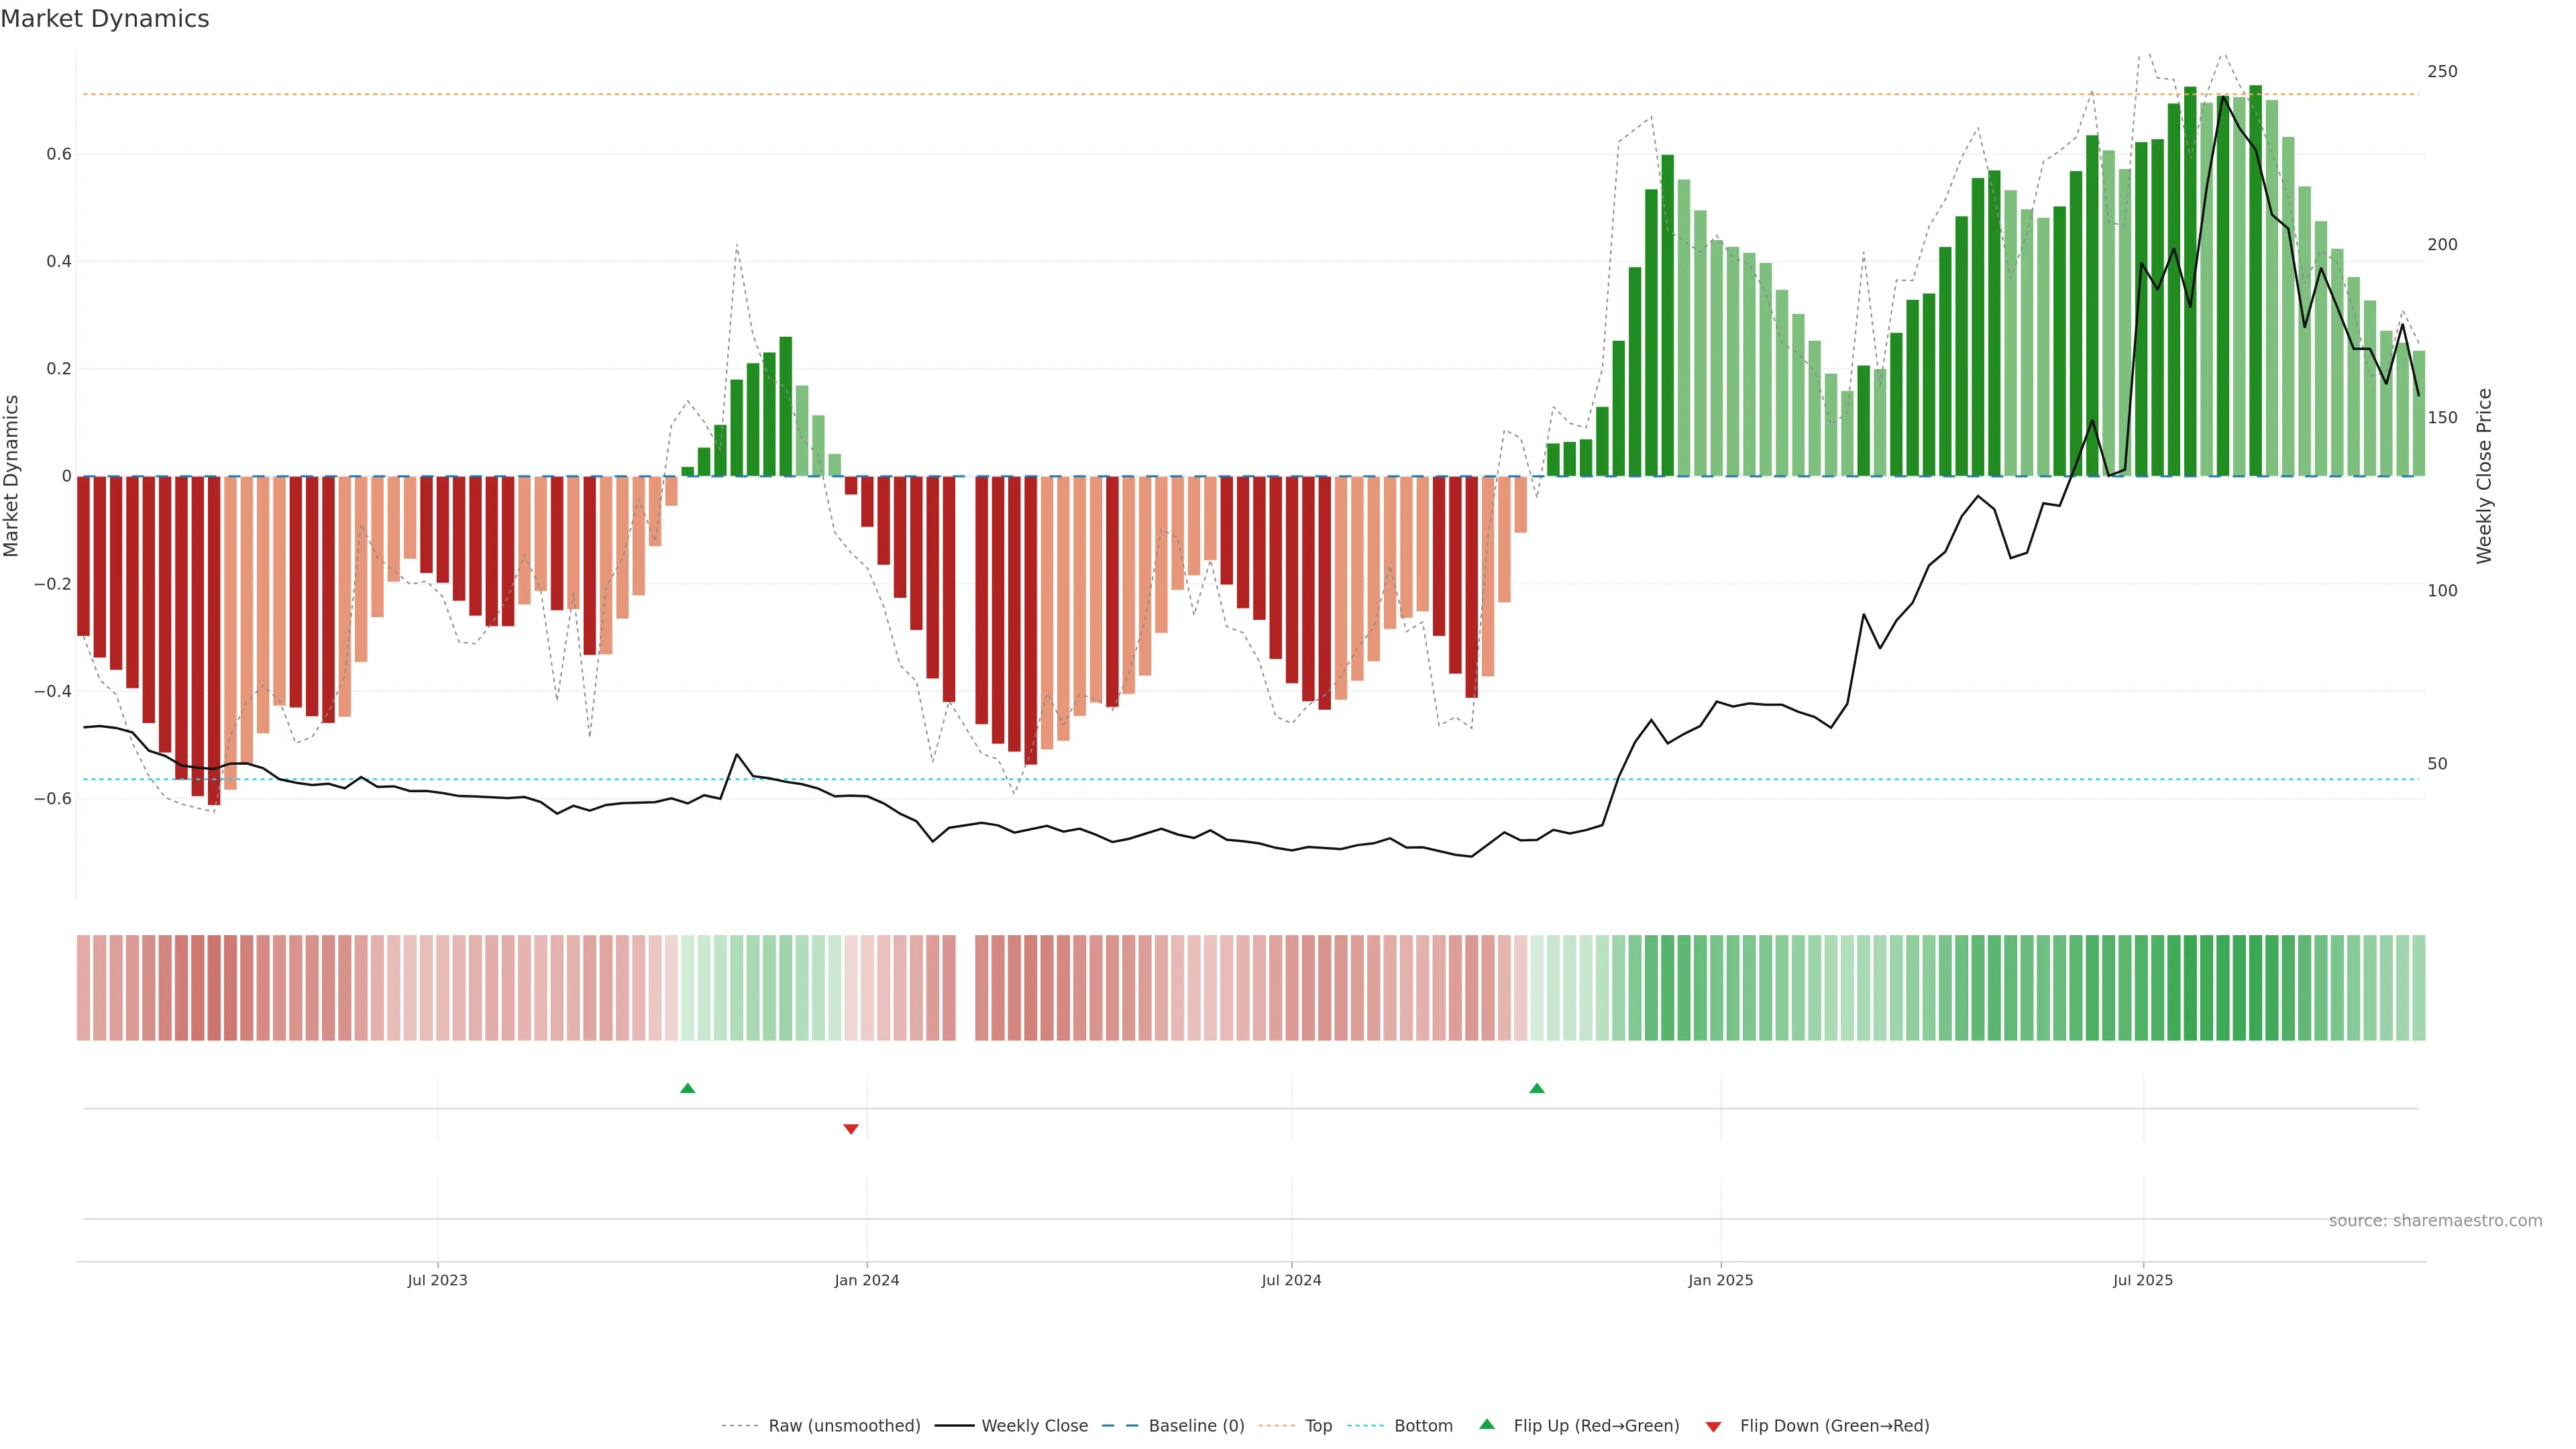Toggle the Weekly Close legend entry
The image size is (2576, 1449).
coord(1034,1426)
